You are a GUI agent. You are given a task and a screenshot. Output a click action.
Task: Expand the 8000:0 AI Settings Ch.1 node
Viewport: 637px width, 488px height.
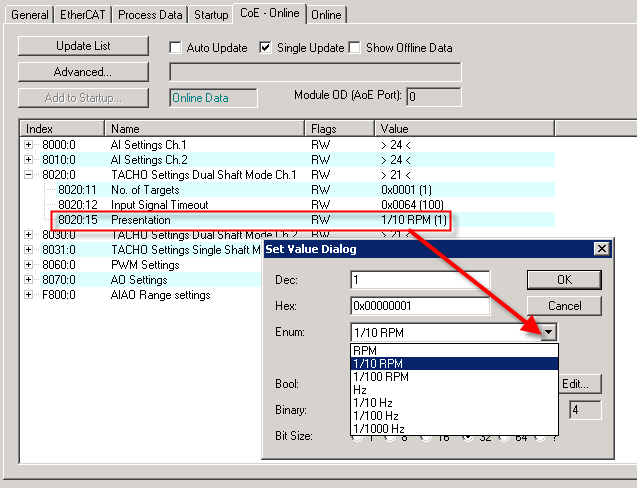click(28, 145)
